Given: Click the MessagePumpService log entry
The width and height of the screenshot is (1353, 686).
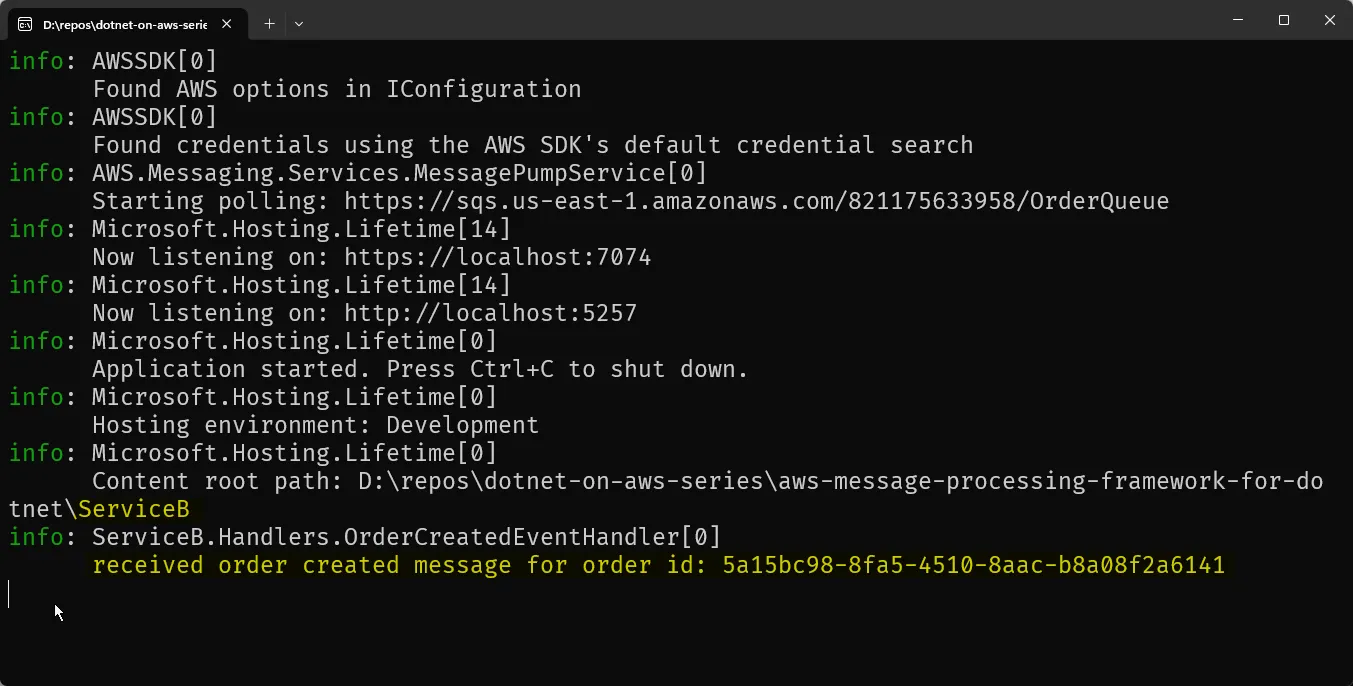Looking at the screenshot, I should (x=399, y=173).
